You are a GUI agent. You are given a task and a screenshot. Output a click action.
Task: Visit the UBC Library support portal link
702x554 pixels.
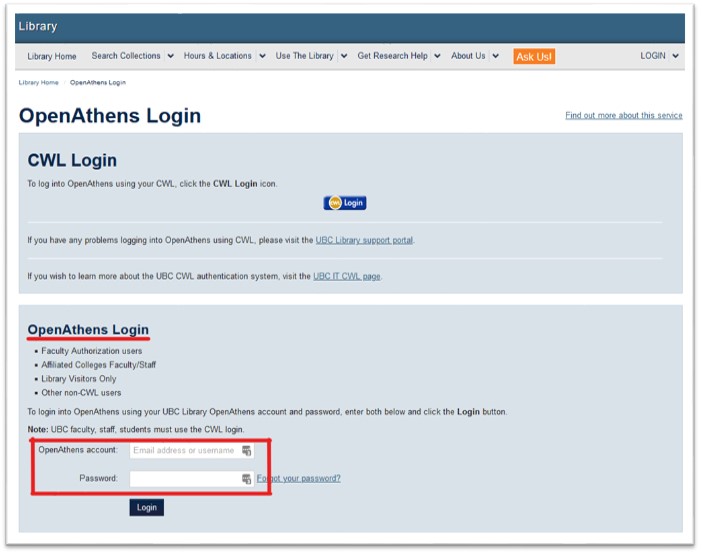pyautogui.click(x=364, y=240)
